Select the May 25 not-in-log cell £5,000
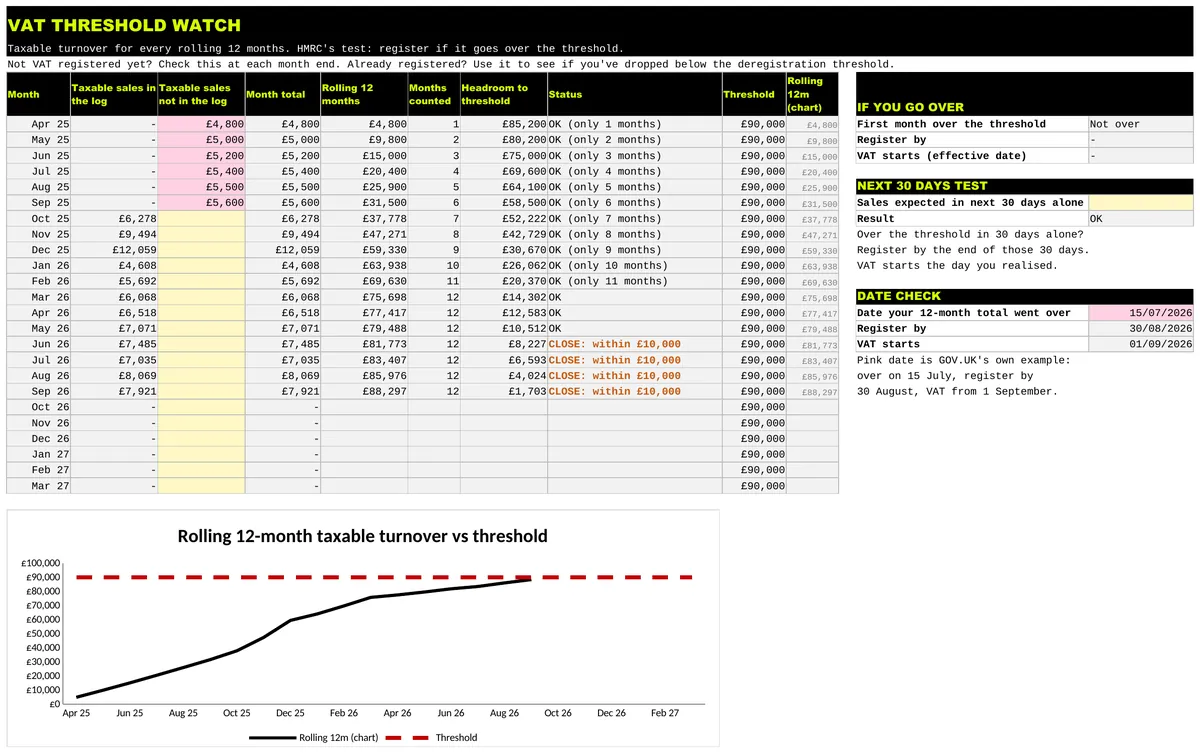This screenshot has height=753, width=1200. pyautogui.click(x=201, y=140)
